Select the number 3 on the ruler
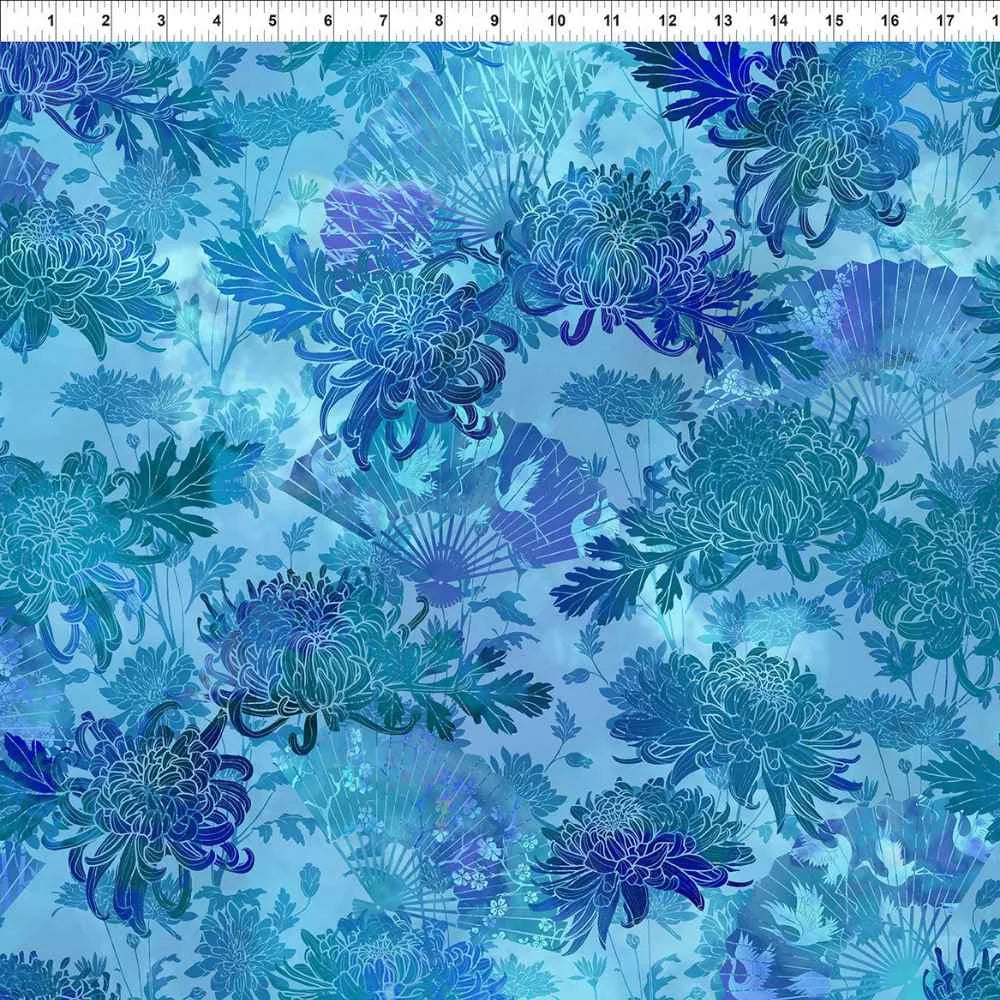 point(161,20)
